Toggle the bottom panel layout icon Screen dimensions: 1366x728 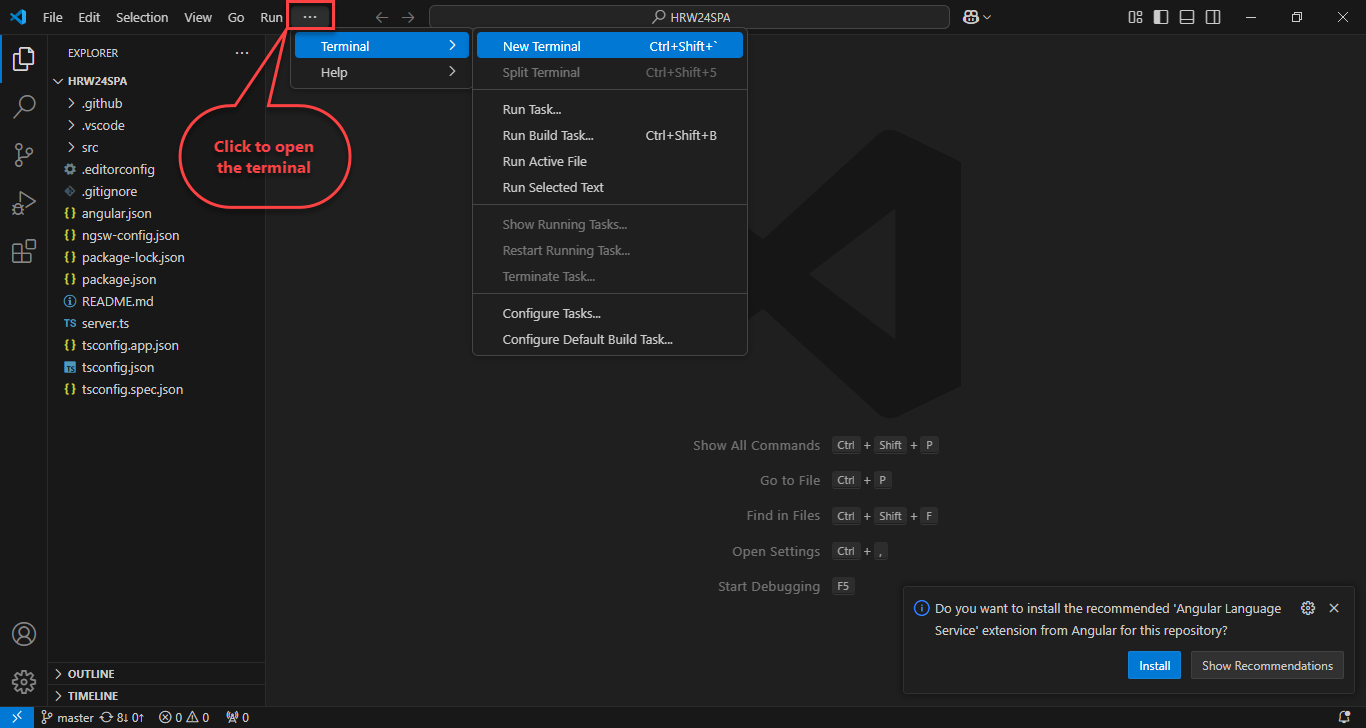click(x=1187, y=17)
